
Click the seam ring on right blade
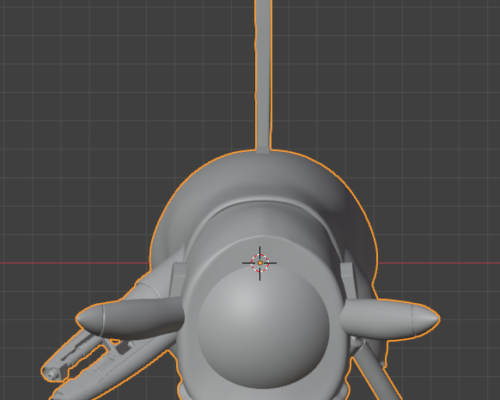(412, 319)
